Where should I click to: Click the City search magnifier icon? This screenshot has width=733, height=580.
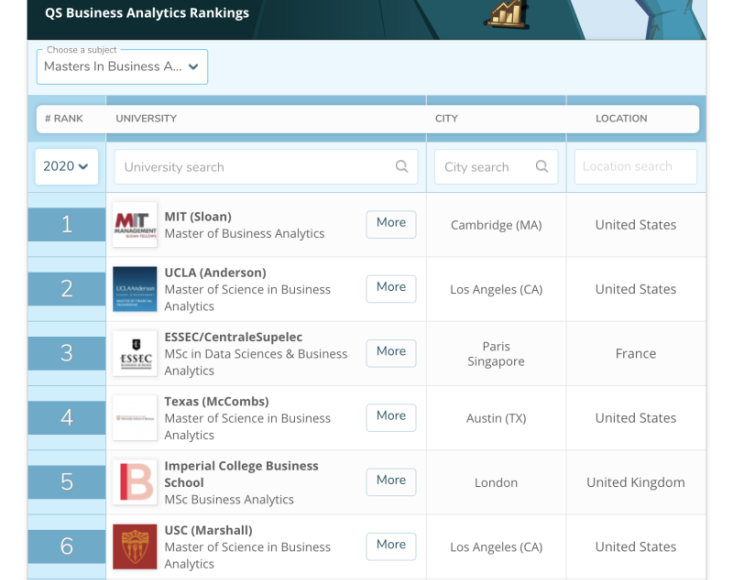[541, 166]
